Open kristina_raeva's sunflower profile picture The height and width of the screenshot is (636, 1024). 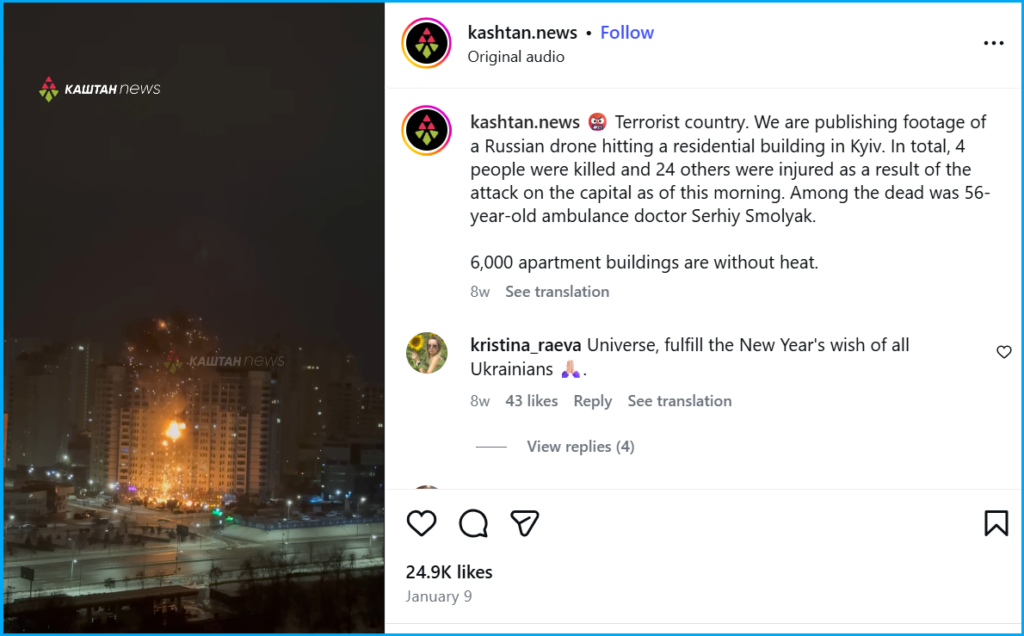point(426,353)
